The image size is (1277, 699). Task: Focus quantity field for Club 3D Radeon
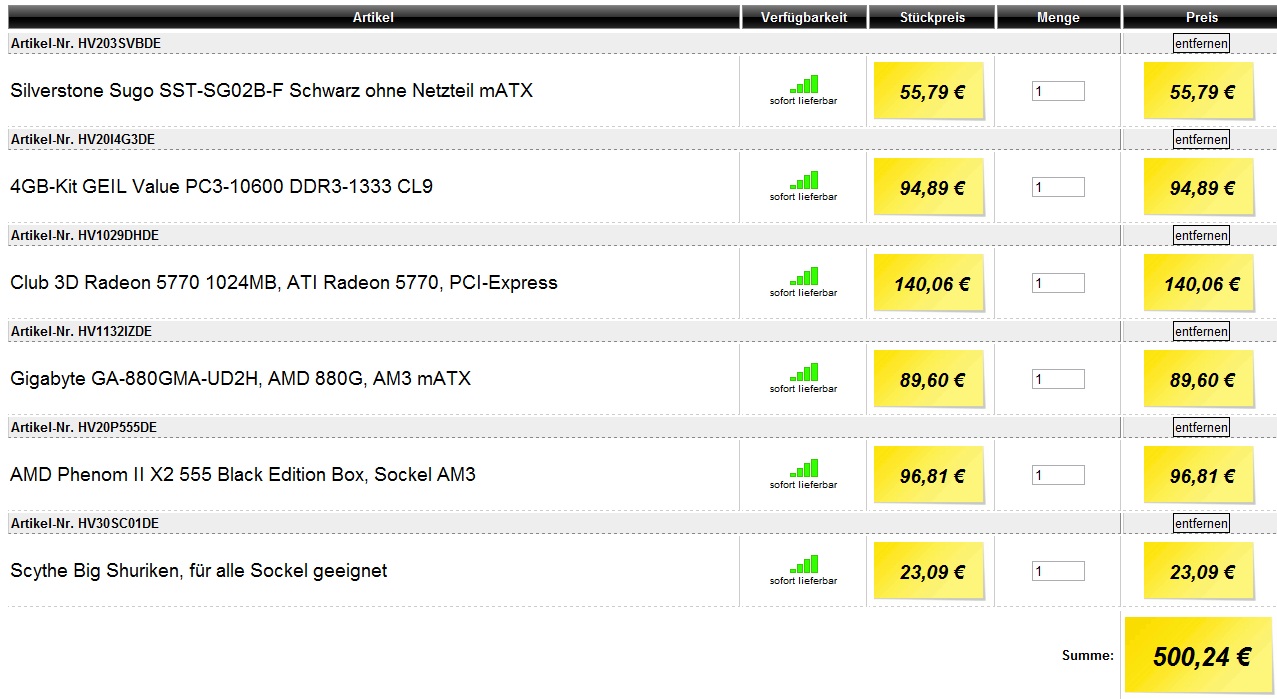pos(1058,283)
